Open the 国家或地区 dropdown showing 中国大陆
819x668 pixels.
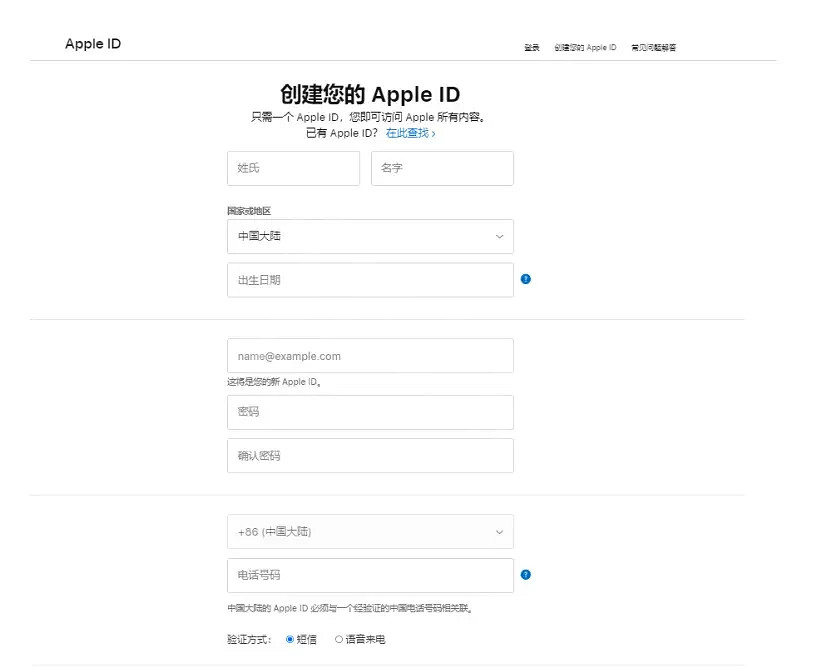pyautogui.click(x=370, y=236)
